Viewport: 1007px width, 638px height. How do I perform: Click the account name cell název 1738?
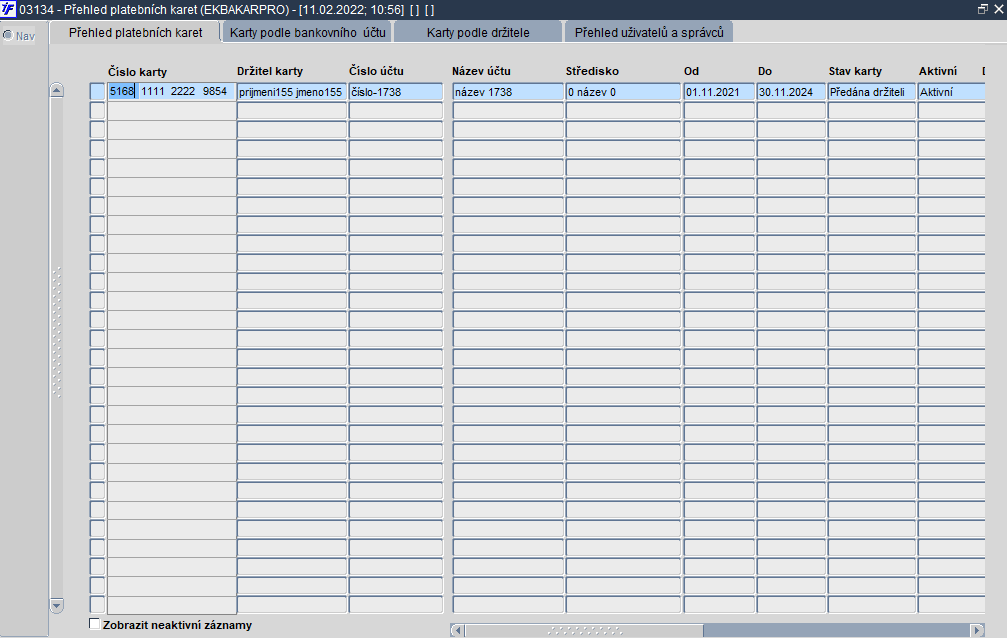(x=508, y=92)
